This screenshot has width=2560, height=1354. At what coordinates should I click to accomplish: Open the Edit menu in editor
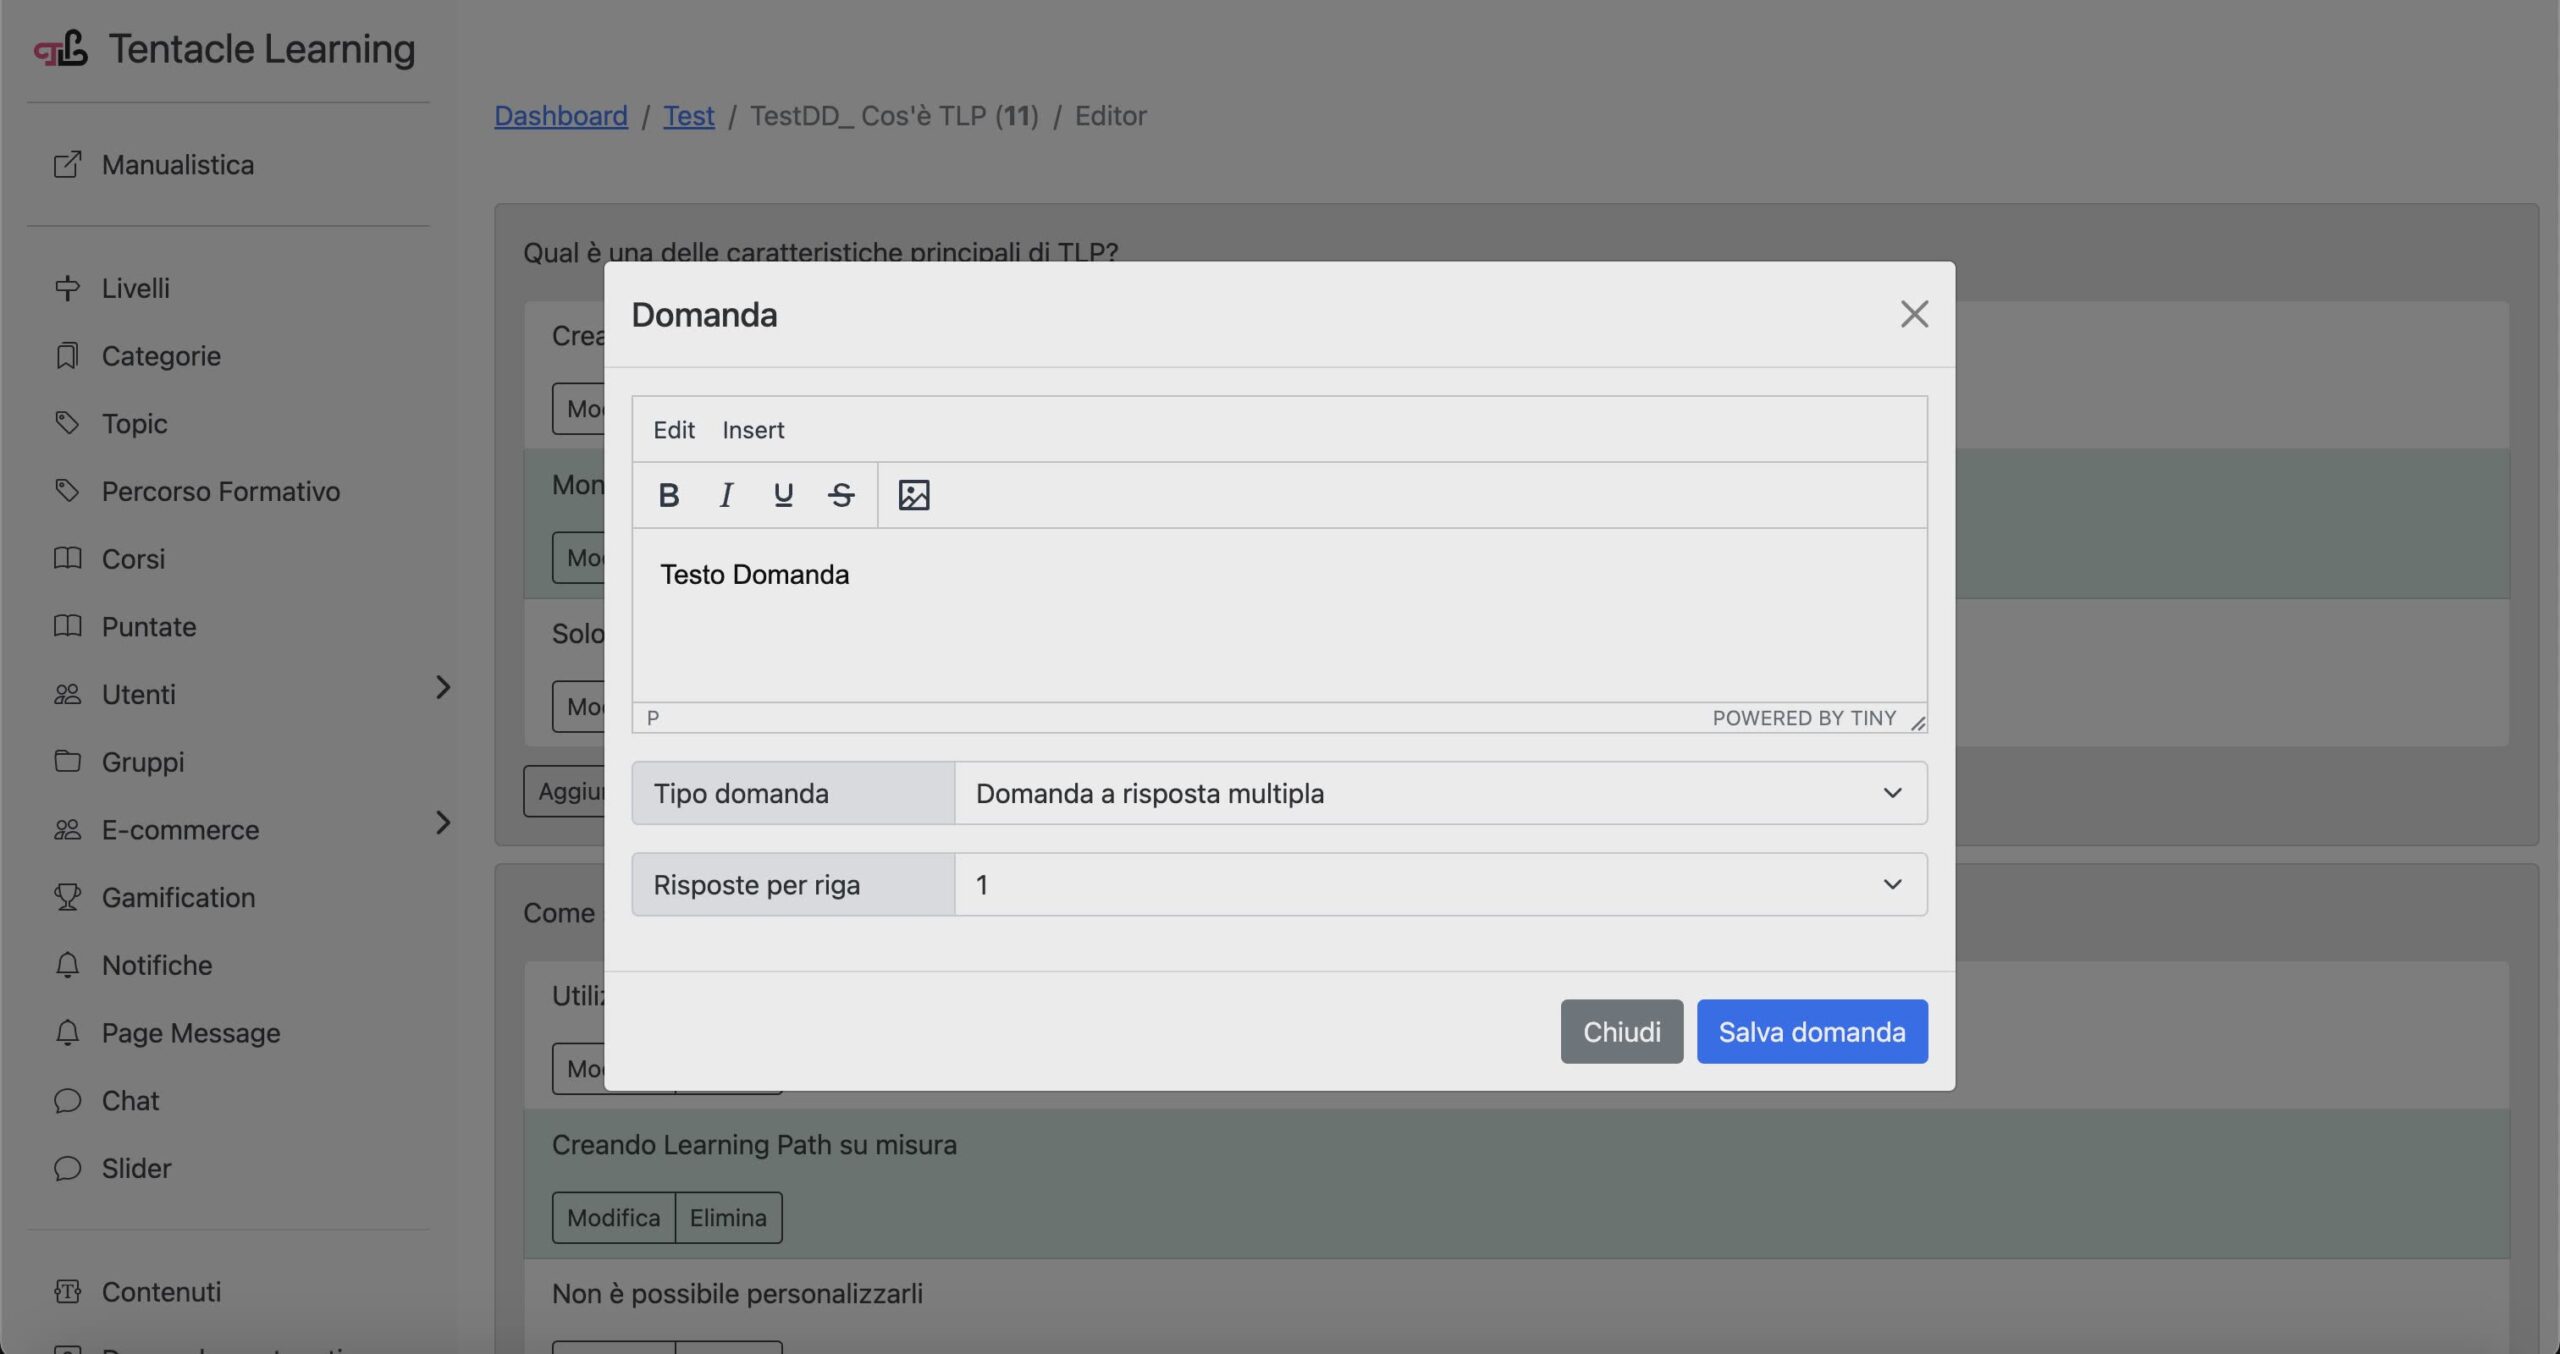[x=673, y=430]
